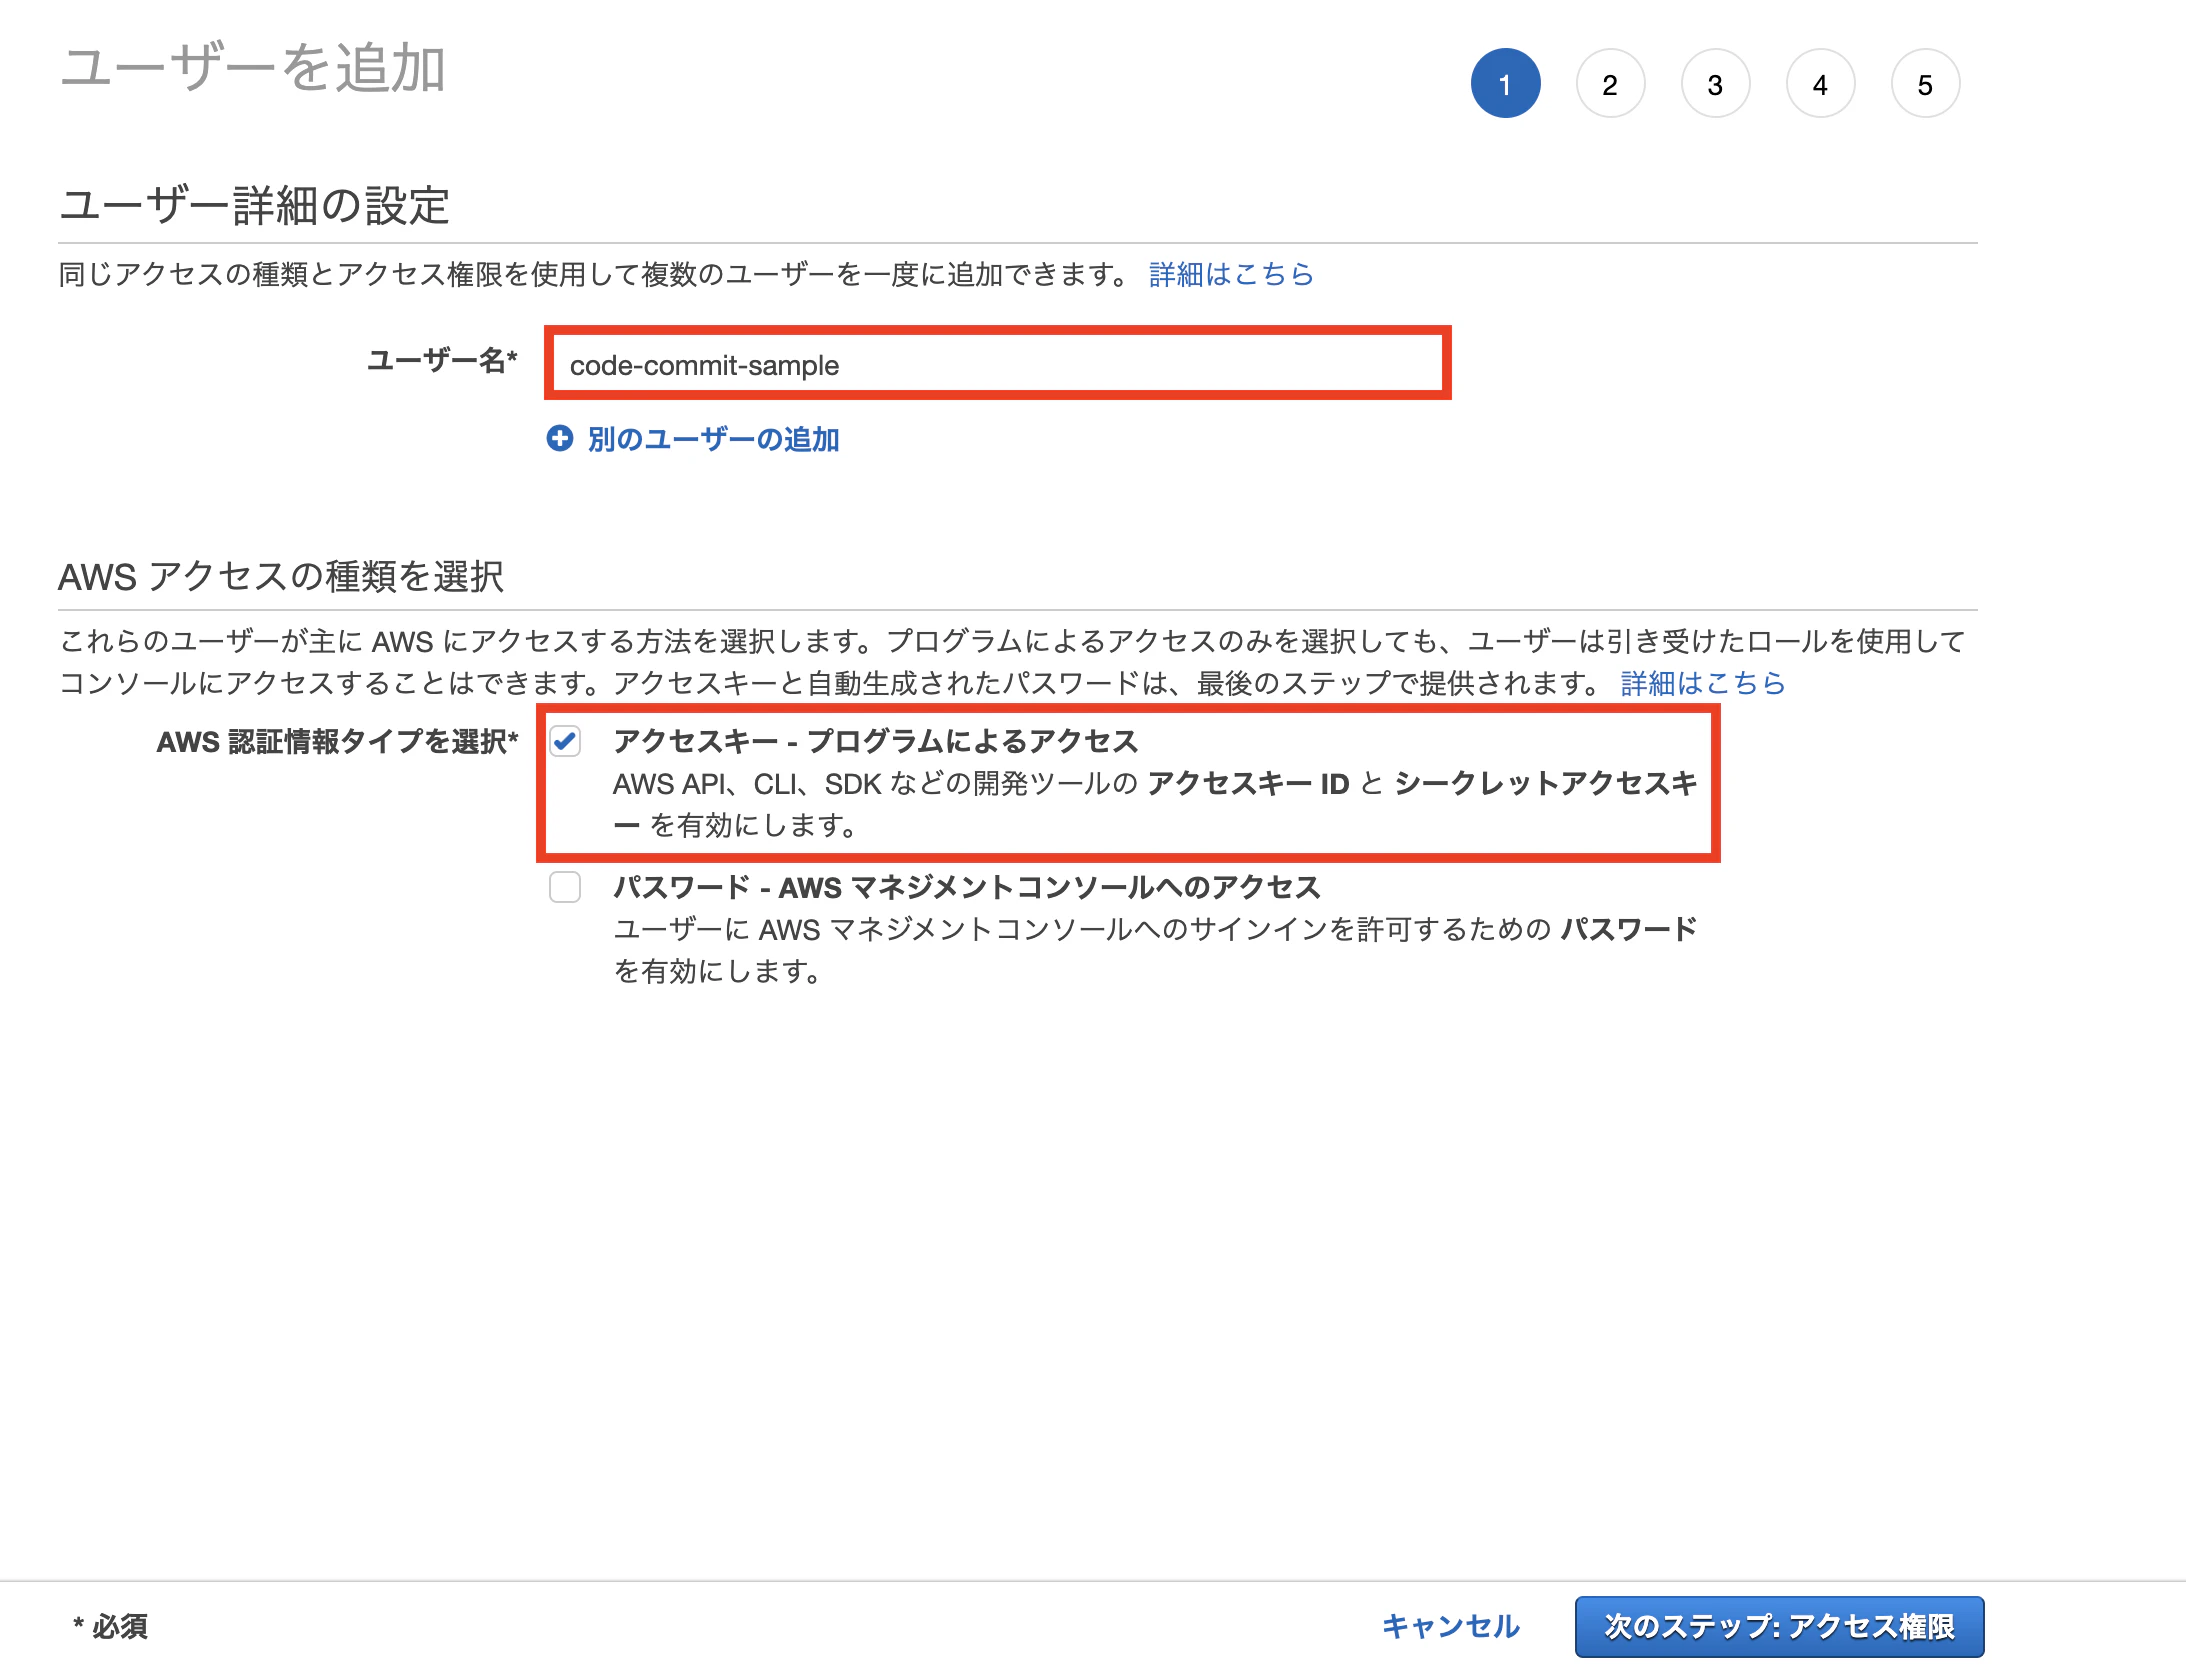Click the アクセスキー - プログラムによるアクセス label

pos(876,741)
